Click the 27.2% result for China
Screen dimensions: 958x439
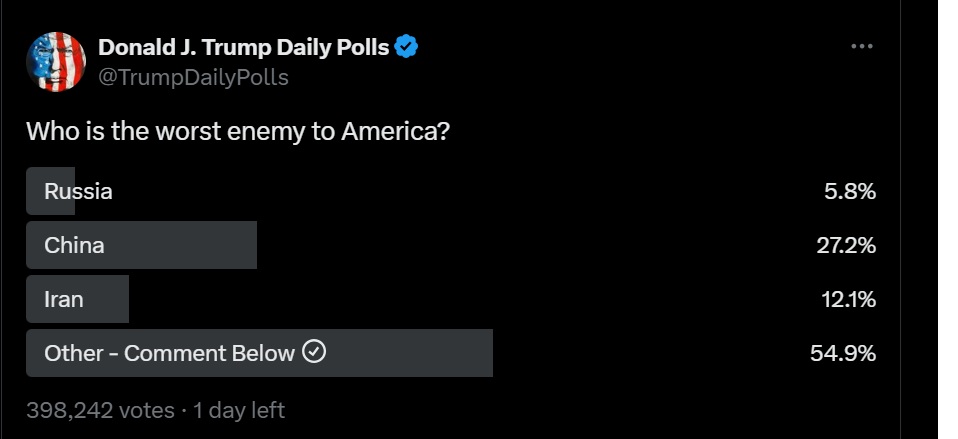tap(846, 245)
